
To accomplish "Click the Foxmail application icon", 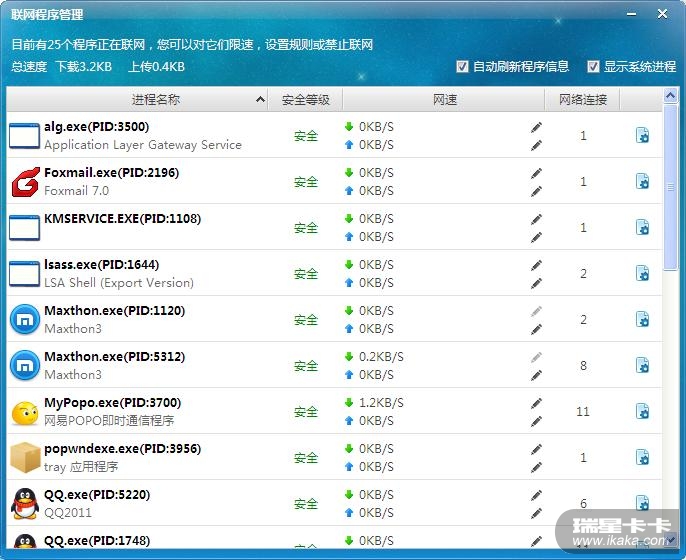I will [25, 182].
